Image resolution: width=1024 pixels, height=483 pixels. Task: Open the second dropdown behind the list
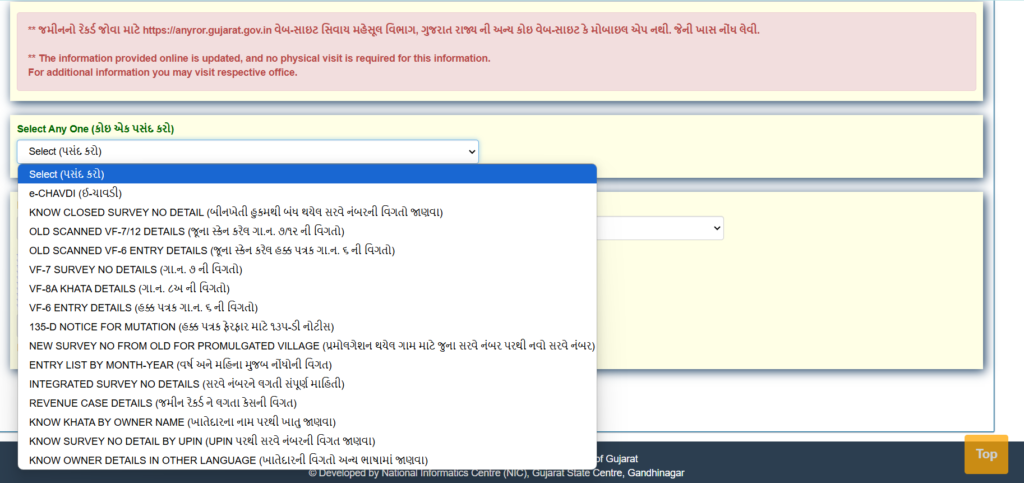point(660,228)
